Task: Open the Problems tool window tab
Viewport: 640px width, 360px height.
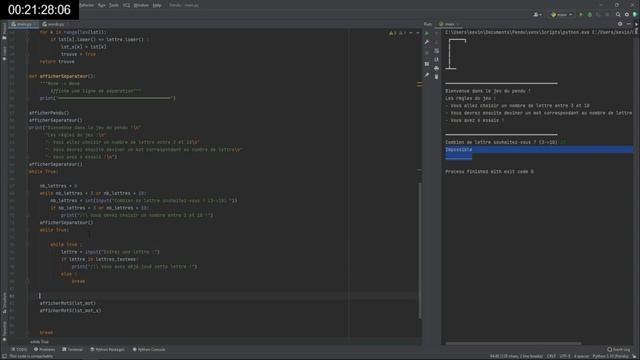Action: tap(44, 349)
